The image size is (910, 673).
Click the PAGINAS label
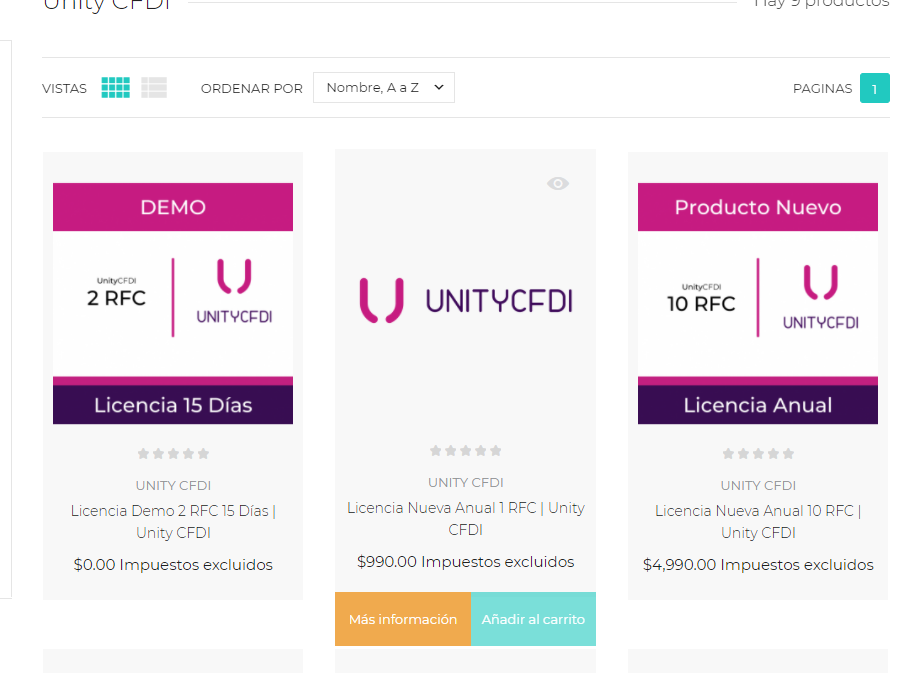point(822,89)
